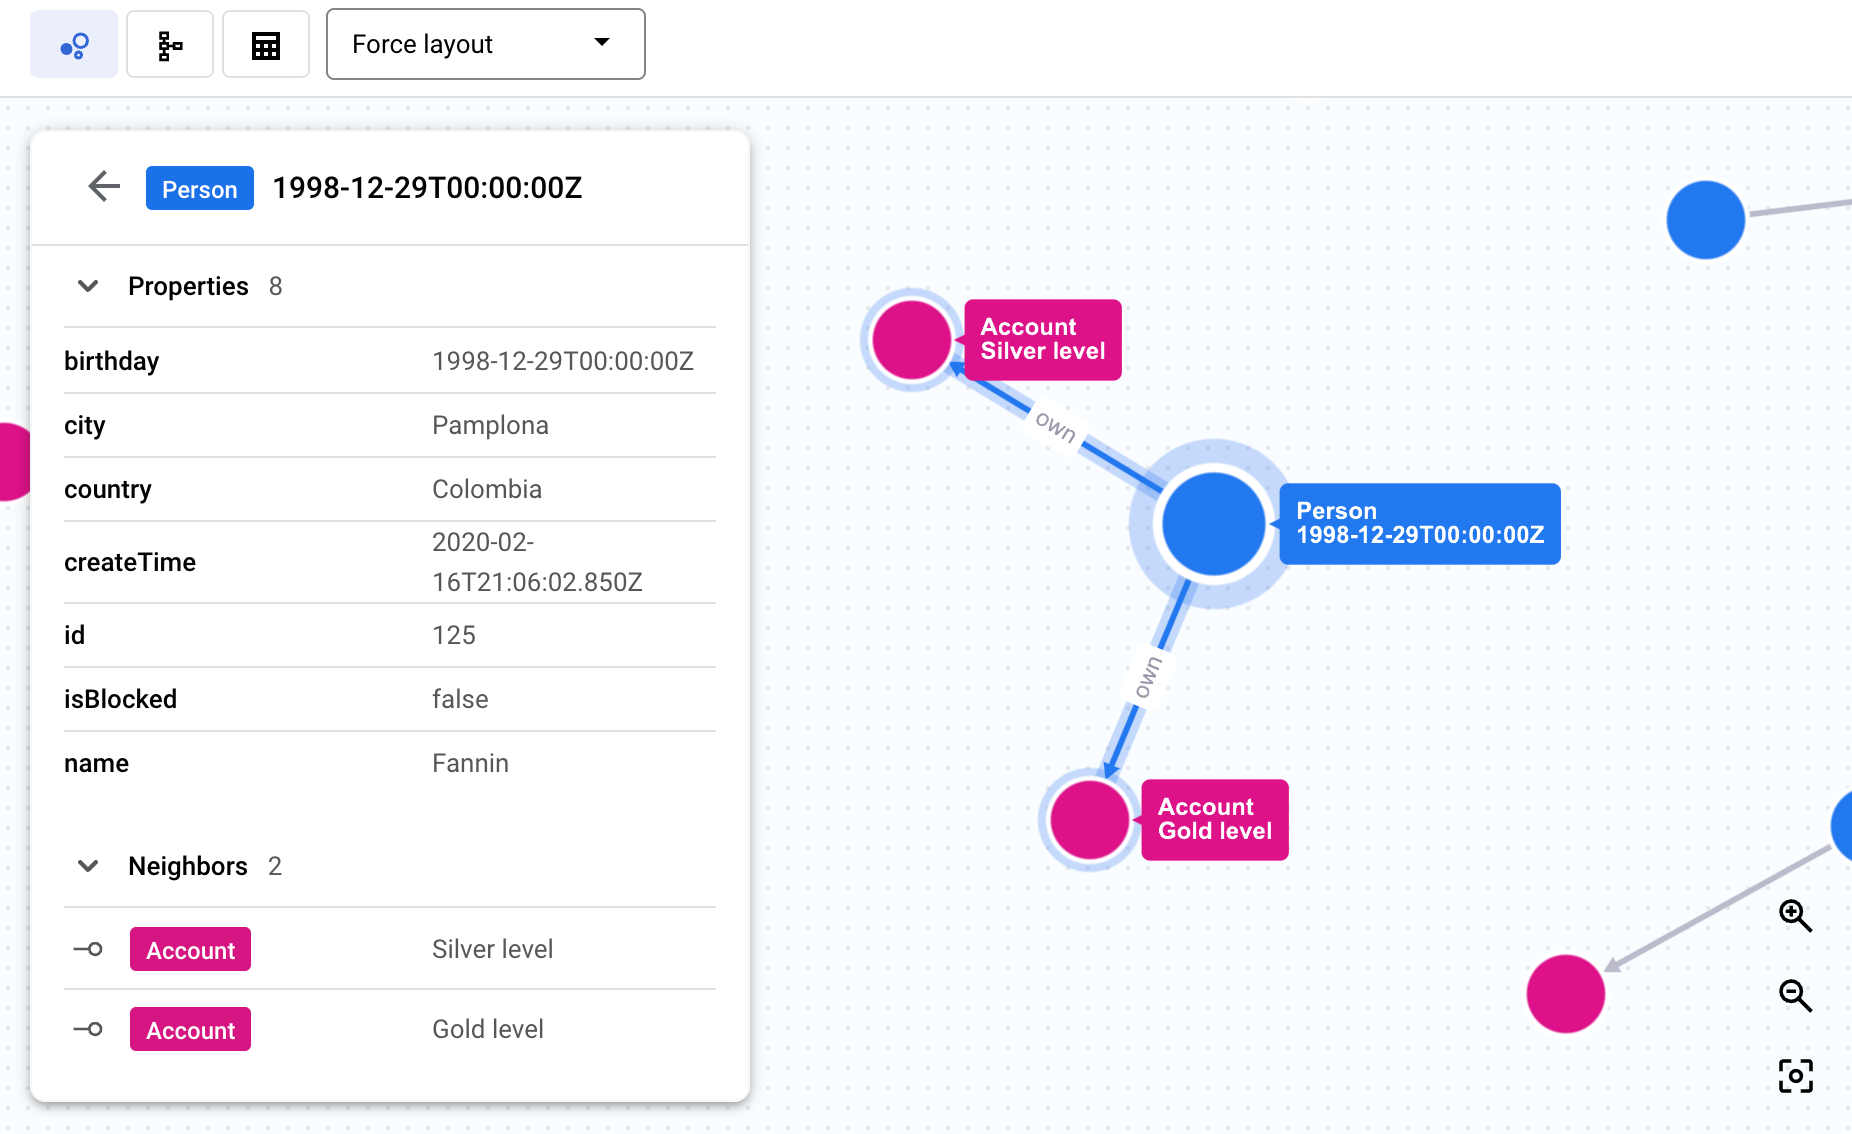Image resolution: width=1852 pixels, height=1134 pixels.
Task: Fit the graph to screen with center icon
Action: pos(1796,1076)
